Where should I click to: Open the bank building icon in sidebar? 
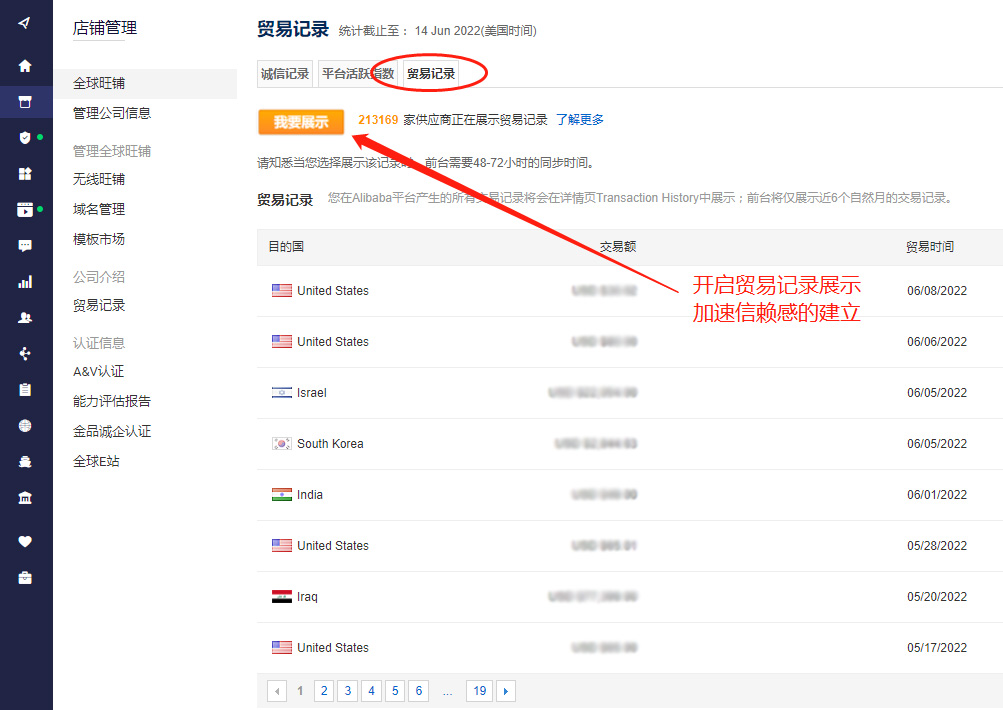(x=26, y=497)
